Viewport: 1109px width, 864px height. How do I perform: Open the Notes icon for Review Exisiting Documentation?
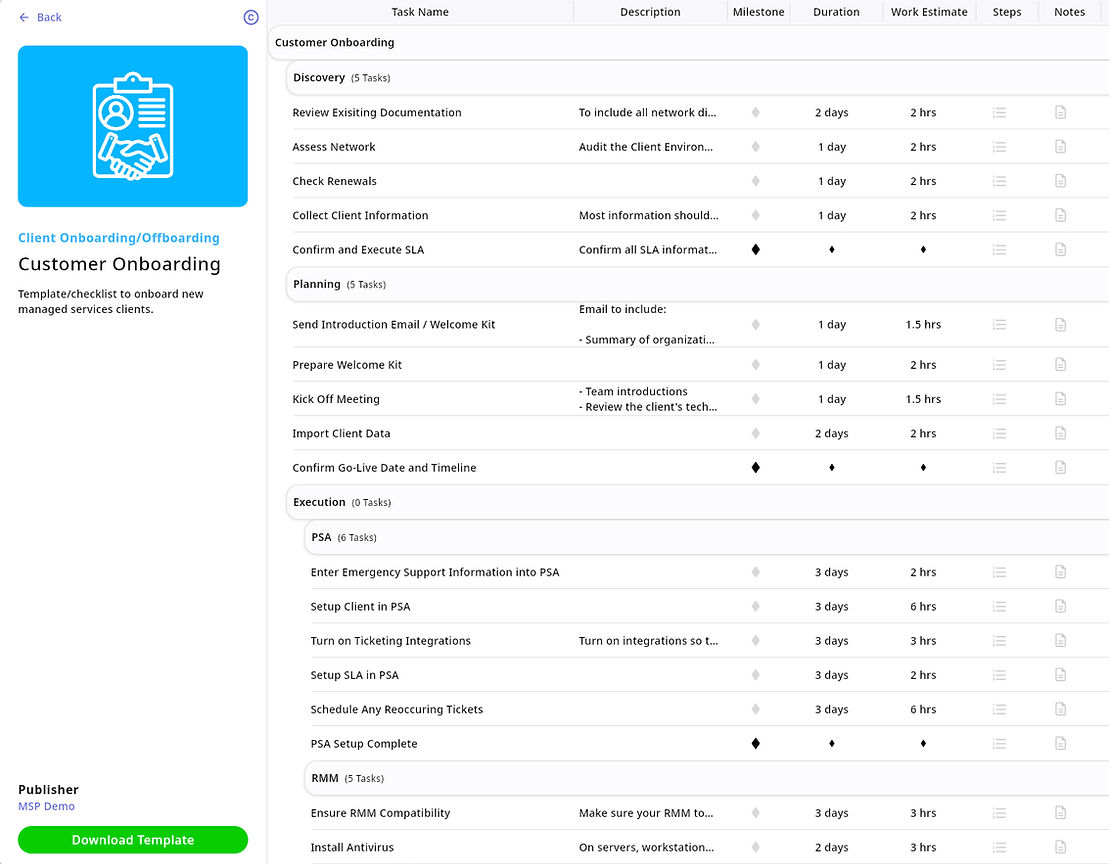1060,112
